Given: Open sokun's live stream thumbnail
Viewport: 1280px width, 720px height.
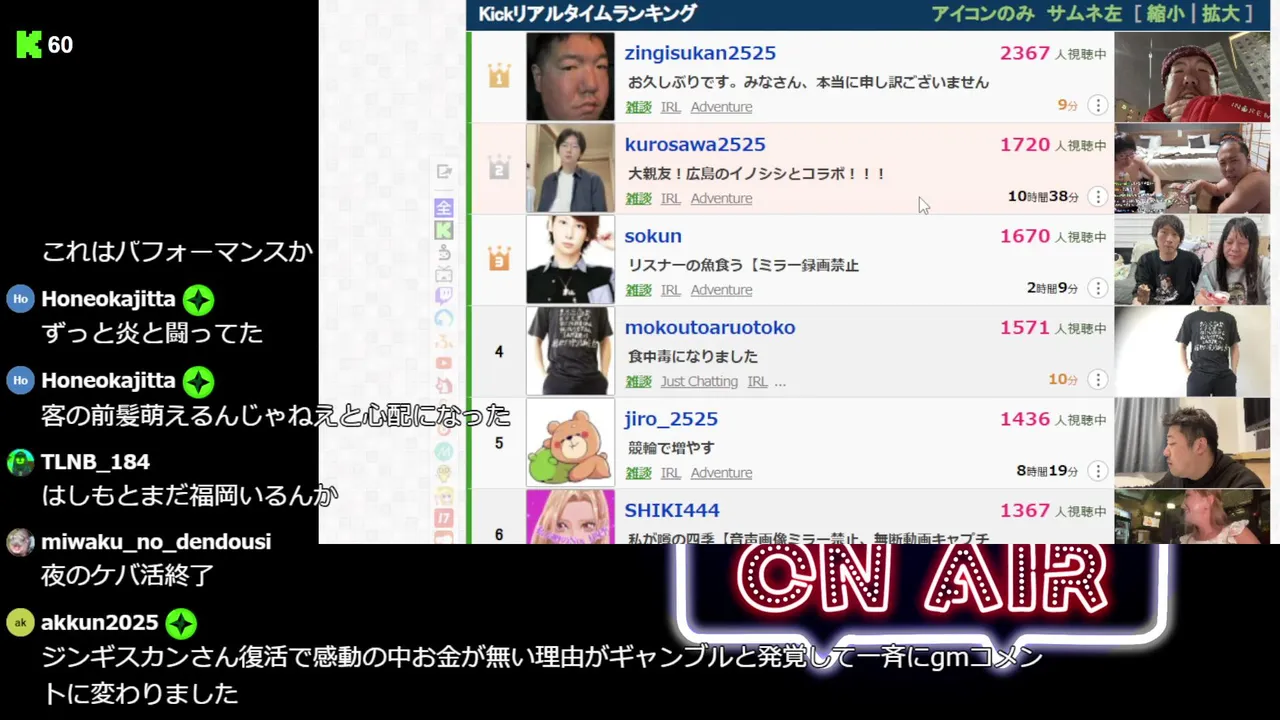Looking at the screenshot, I should point(1192,260).
